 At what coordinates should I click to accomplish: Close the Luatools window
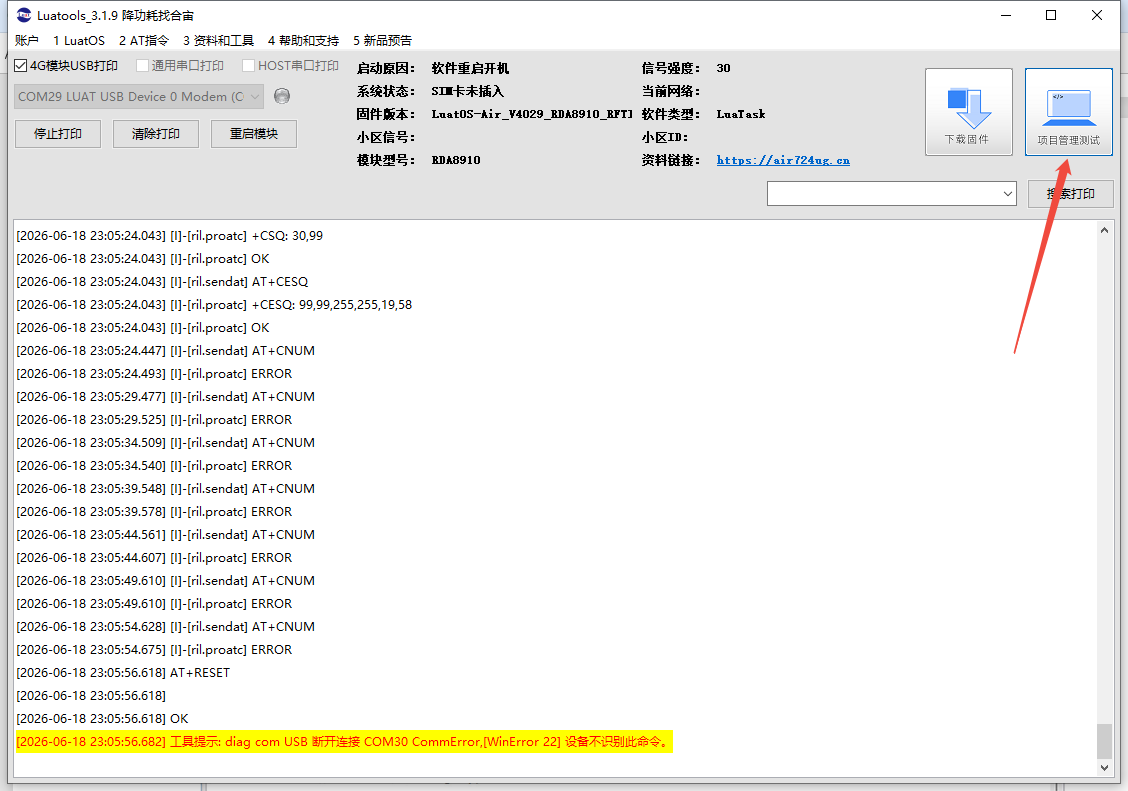1096,15
